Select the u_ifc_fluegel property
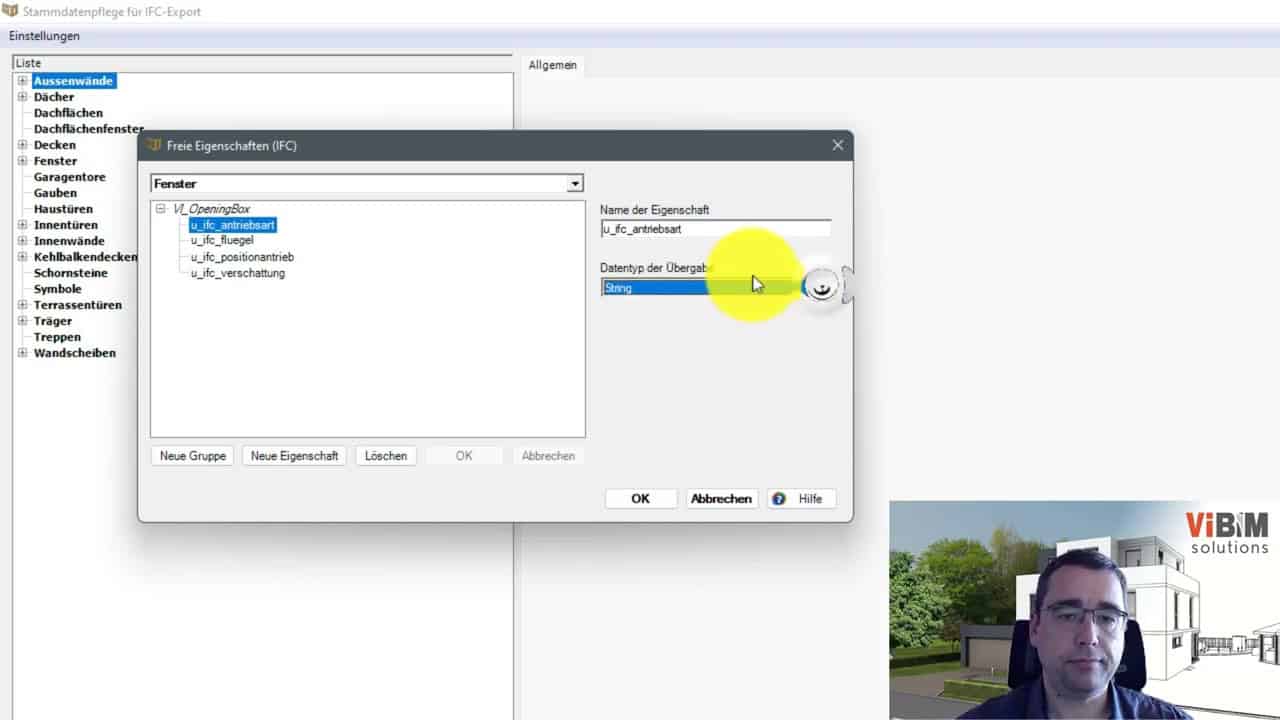This screenshot has width=1280, height=720. [222, 241]
